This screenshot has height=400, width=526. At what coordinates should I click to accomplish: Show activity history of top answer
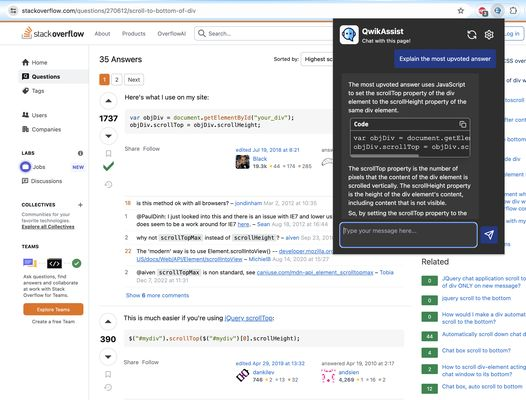tap(108, 184)
